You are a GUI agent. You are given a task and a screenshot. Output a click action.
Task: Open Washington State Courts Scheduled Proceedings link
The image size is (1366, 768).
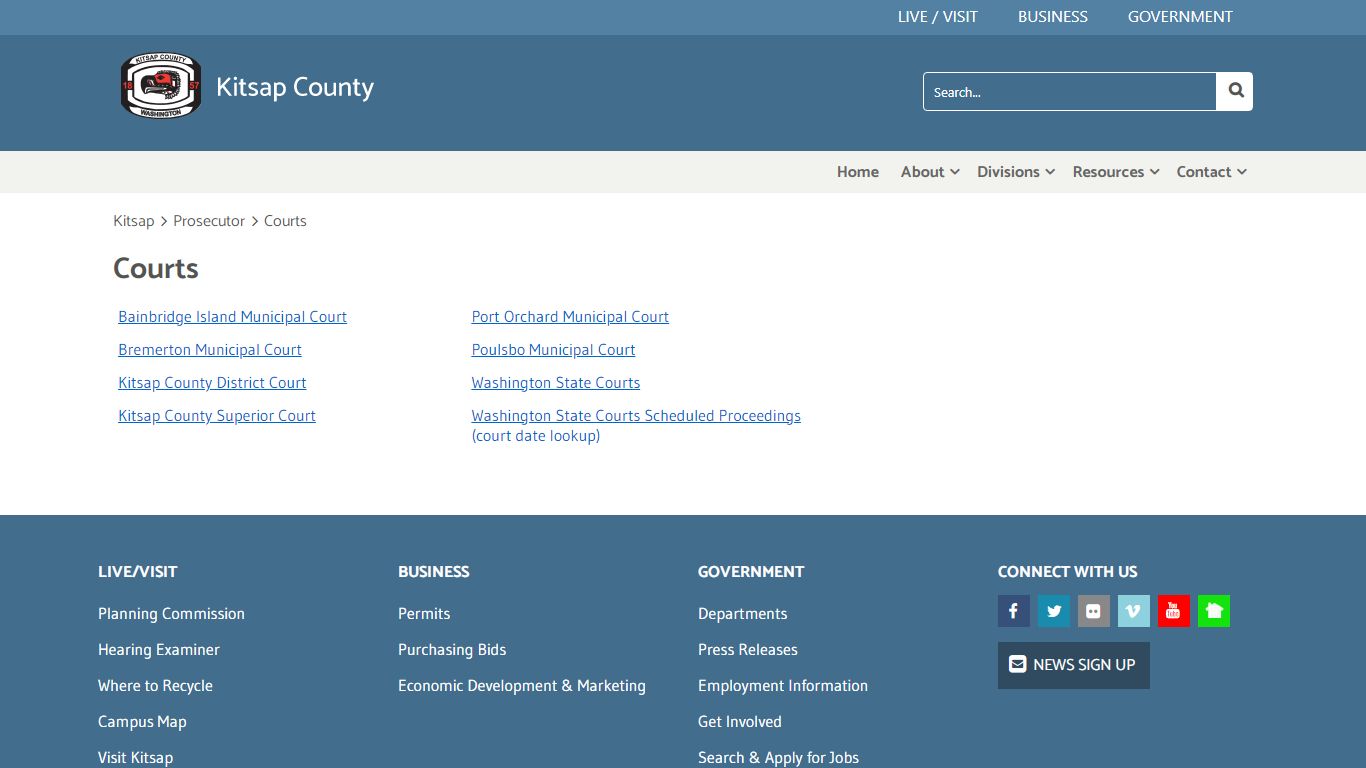(636, 416)
